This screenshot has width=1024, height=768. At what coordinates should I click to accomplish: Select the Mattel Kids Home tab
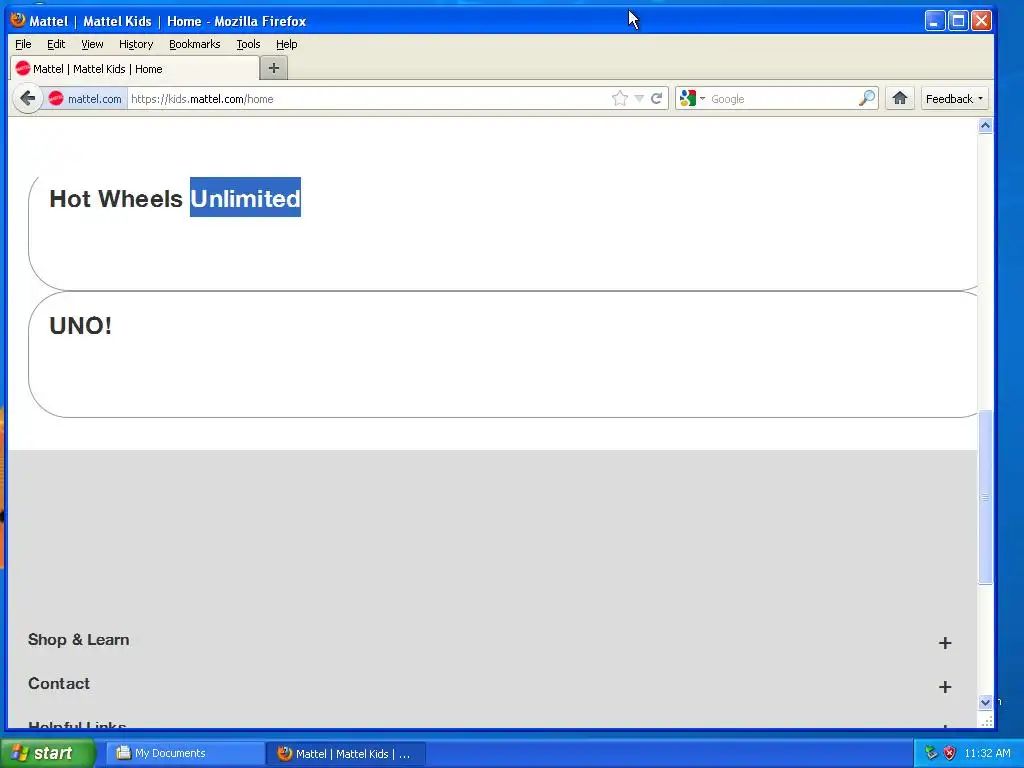coord(135,69)
